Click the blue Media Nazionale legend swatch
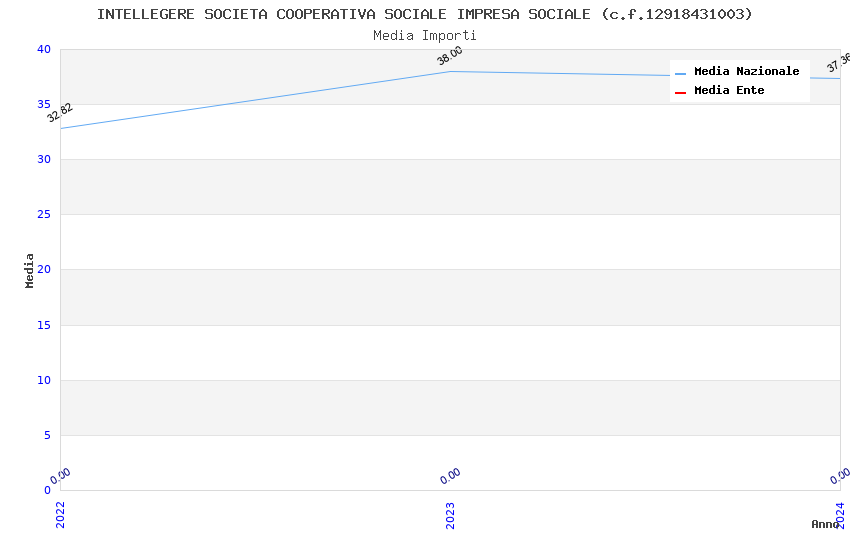Viewport: 850px width, 550px height. tap(680, 73)
